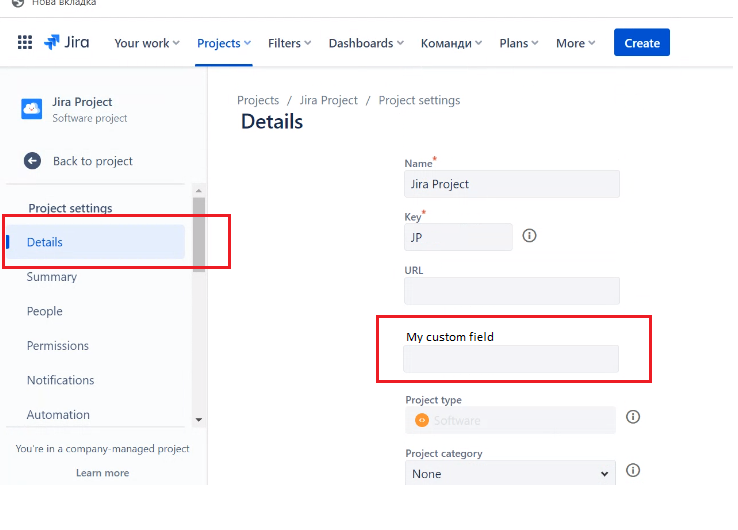Click the disabled Project type field

tap(510, 420)
